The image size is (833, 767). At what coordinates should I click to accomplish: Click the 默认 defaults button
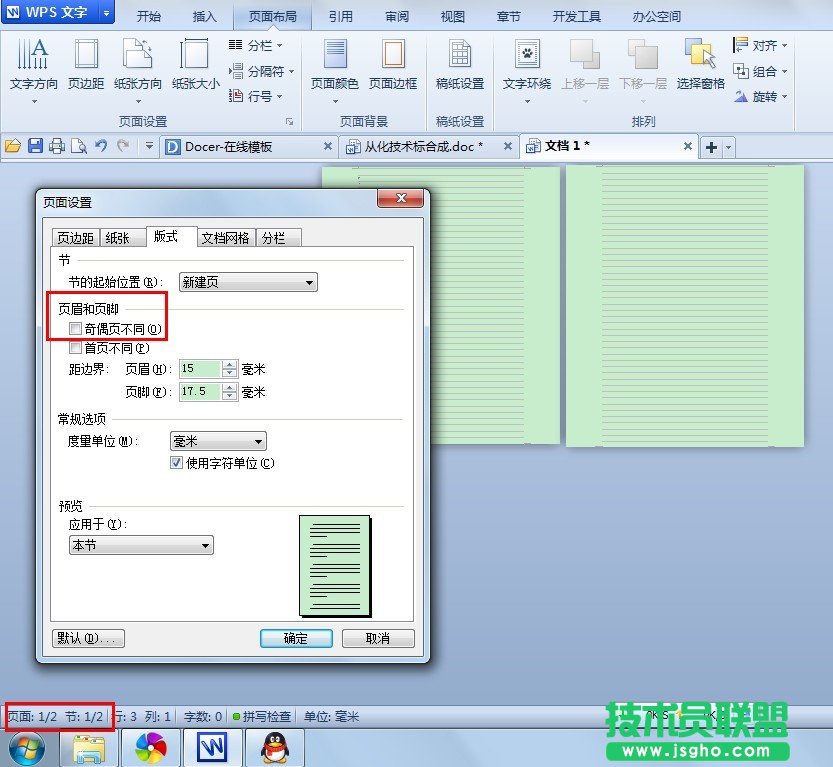point(87,638)
